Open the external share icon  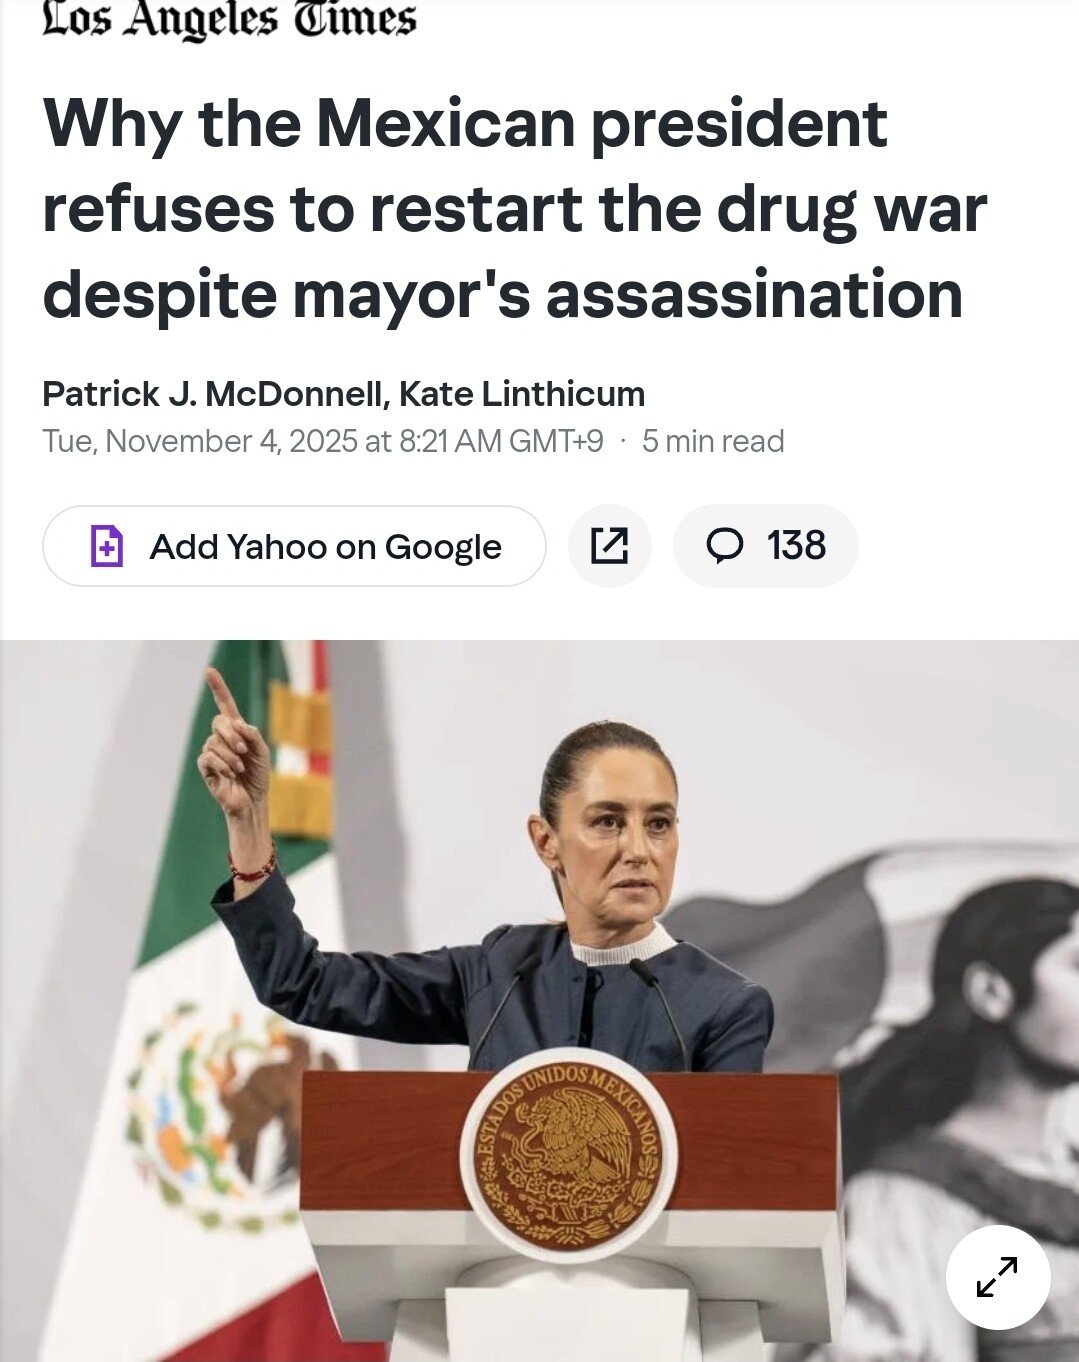tap(609, 546)
